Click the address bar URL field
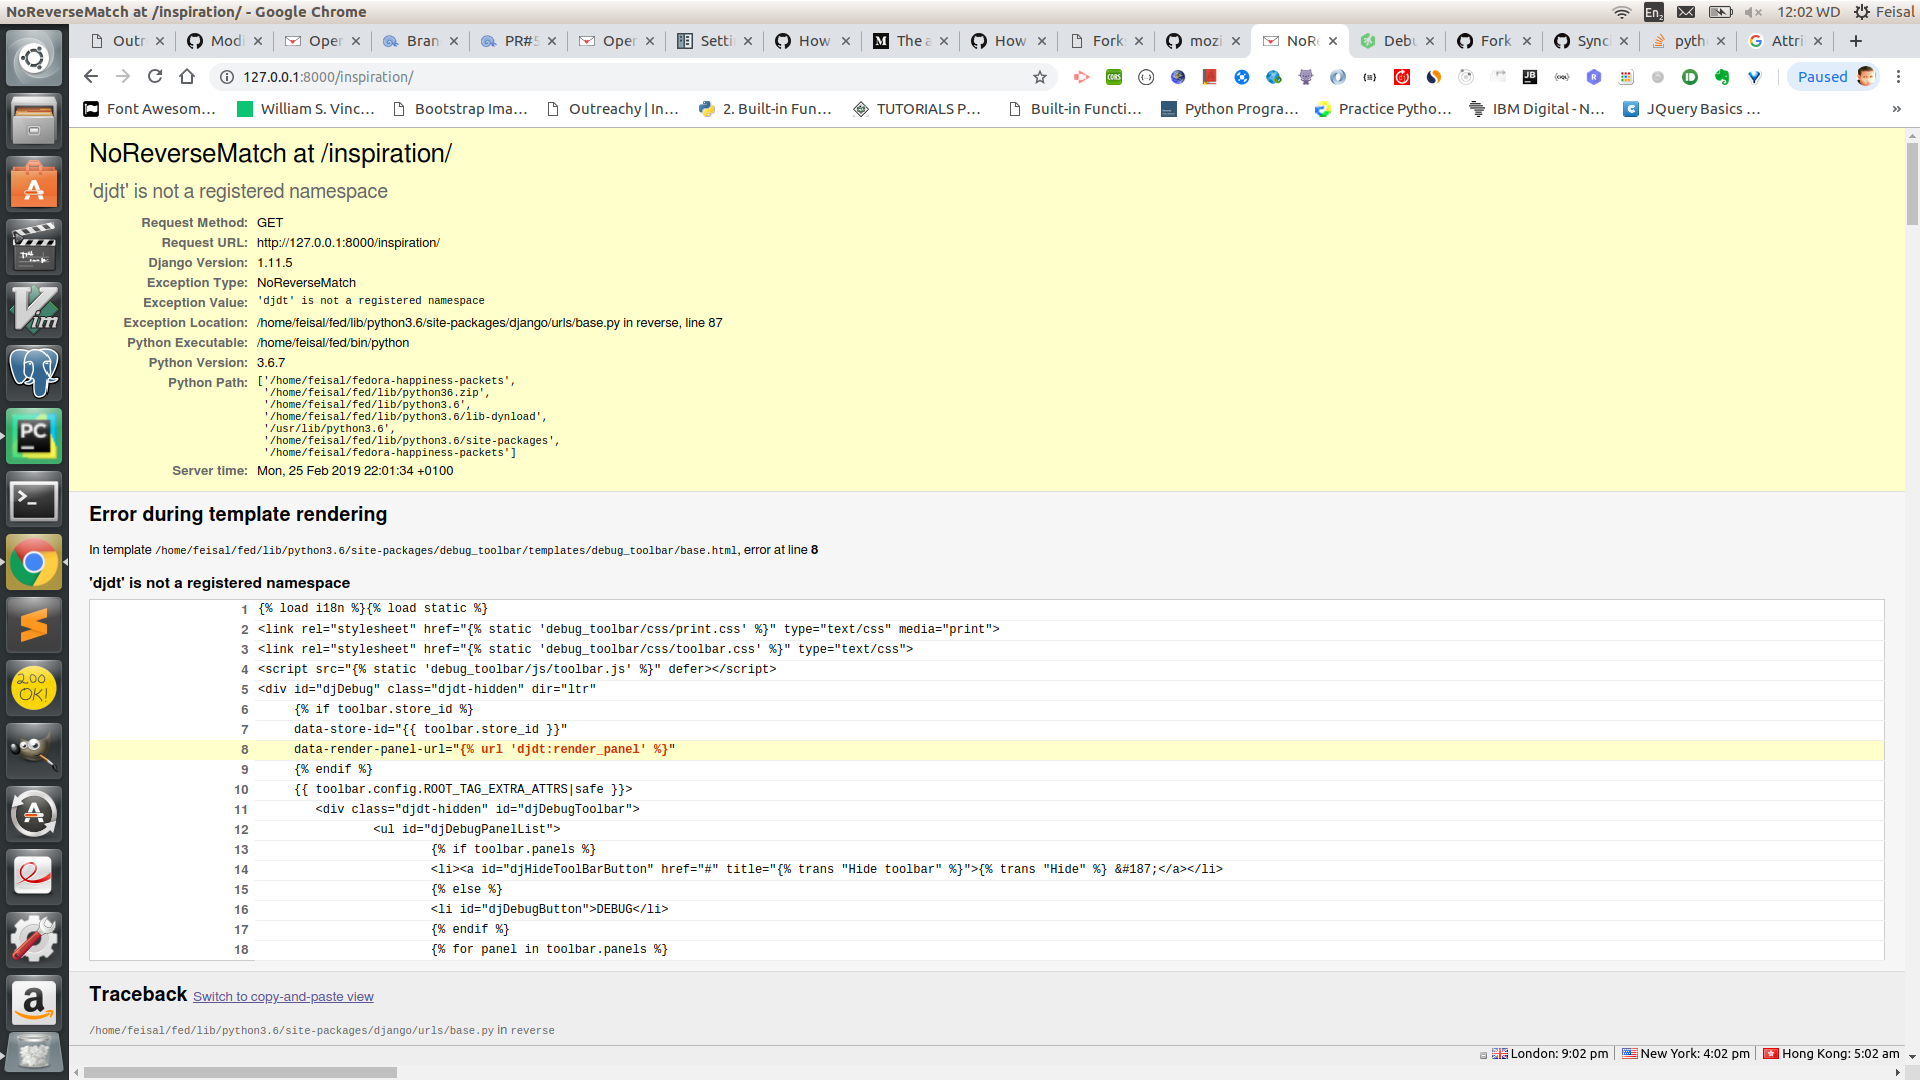The image size is (1920, 1080). click(630, 77)
